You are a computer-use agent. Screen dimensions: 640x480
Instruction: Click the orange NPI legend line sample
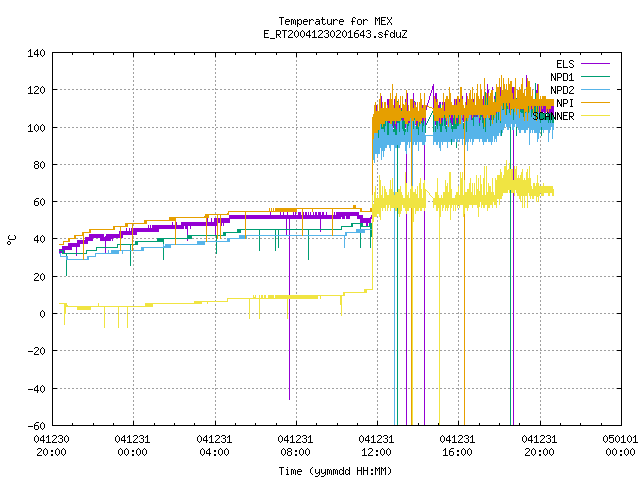(x=596, y=103)
